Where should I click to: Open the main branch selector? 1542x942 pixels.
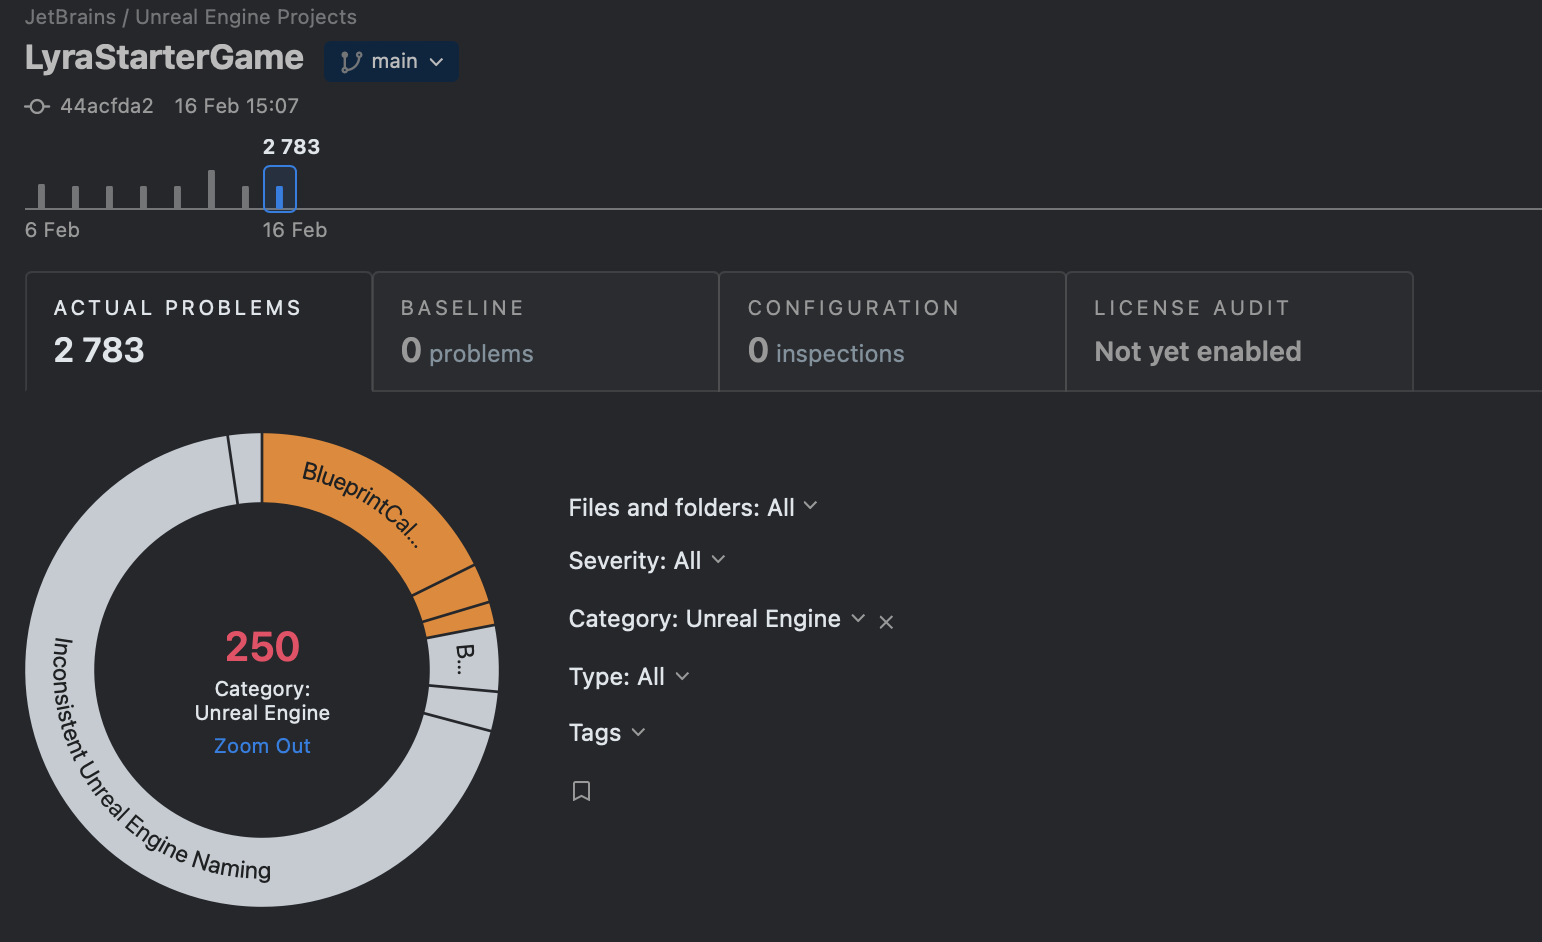click(x=391, y=62)
